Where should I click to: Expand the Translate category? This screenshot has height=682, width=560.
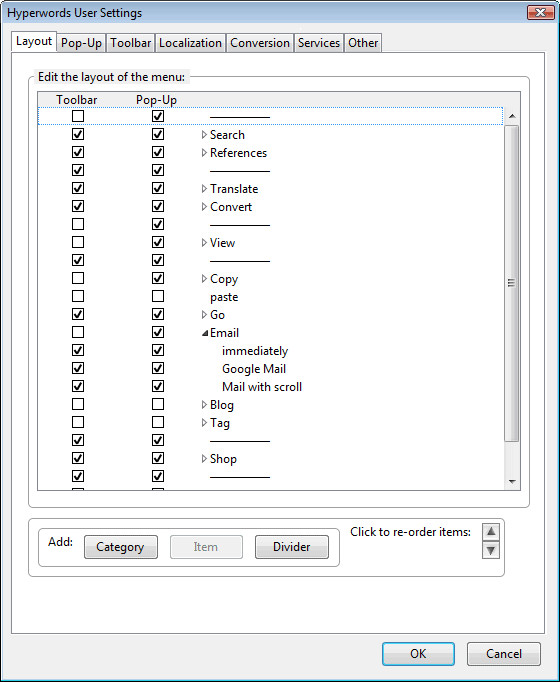204,189
